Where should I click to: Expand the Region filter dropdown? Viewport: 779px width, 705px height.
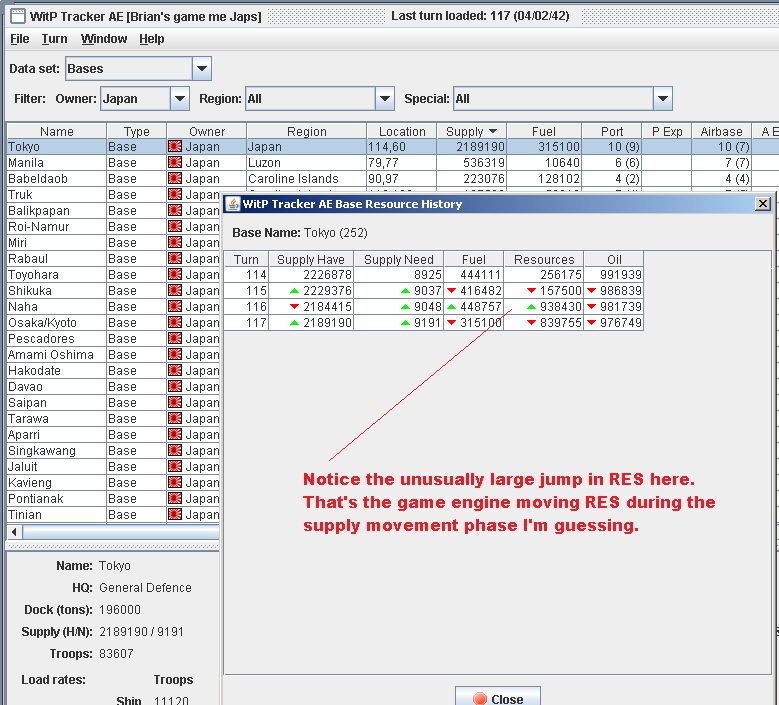coord(385,98)
